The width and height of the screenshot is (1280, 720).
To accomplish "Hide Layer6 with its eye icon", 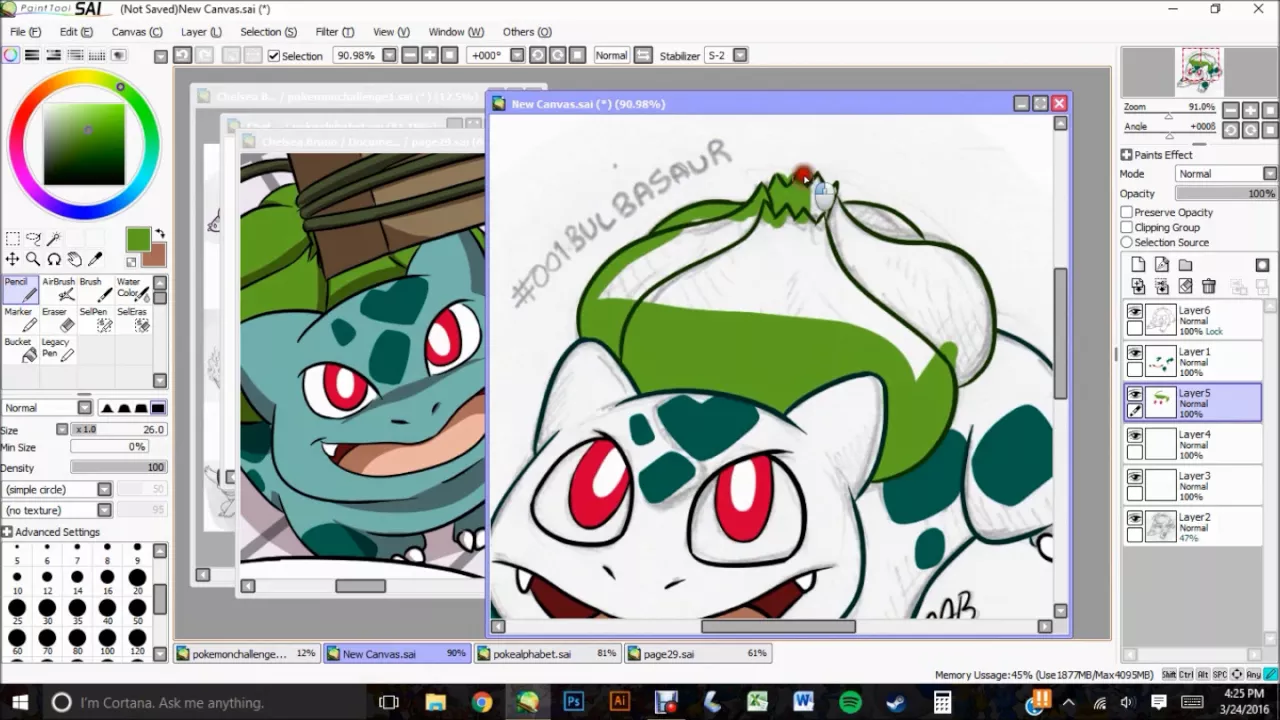I will tap(1135, 312).
